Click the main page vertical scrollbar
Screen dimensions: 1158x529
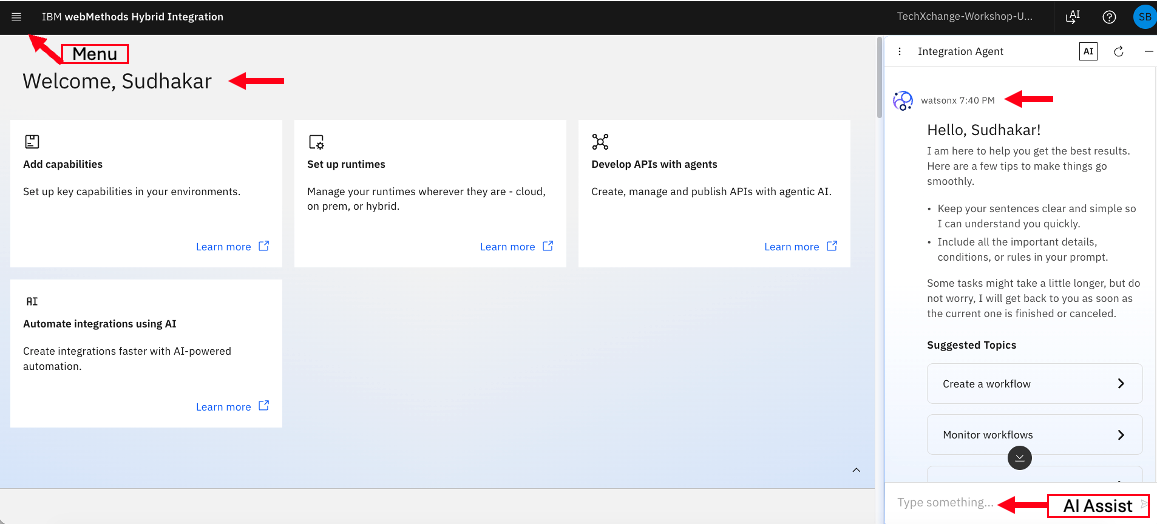(879, 78)
